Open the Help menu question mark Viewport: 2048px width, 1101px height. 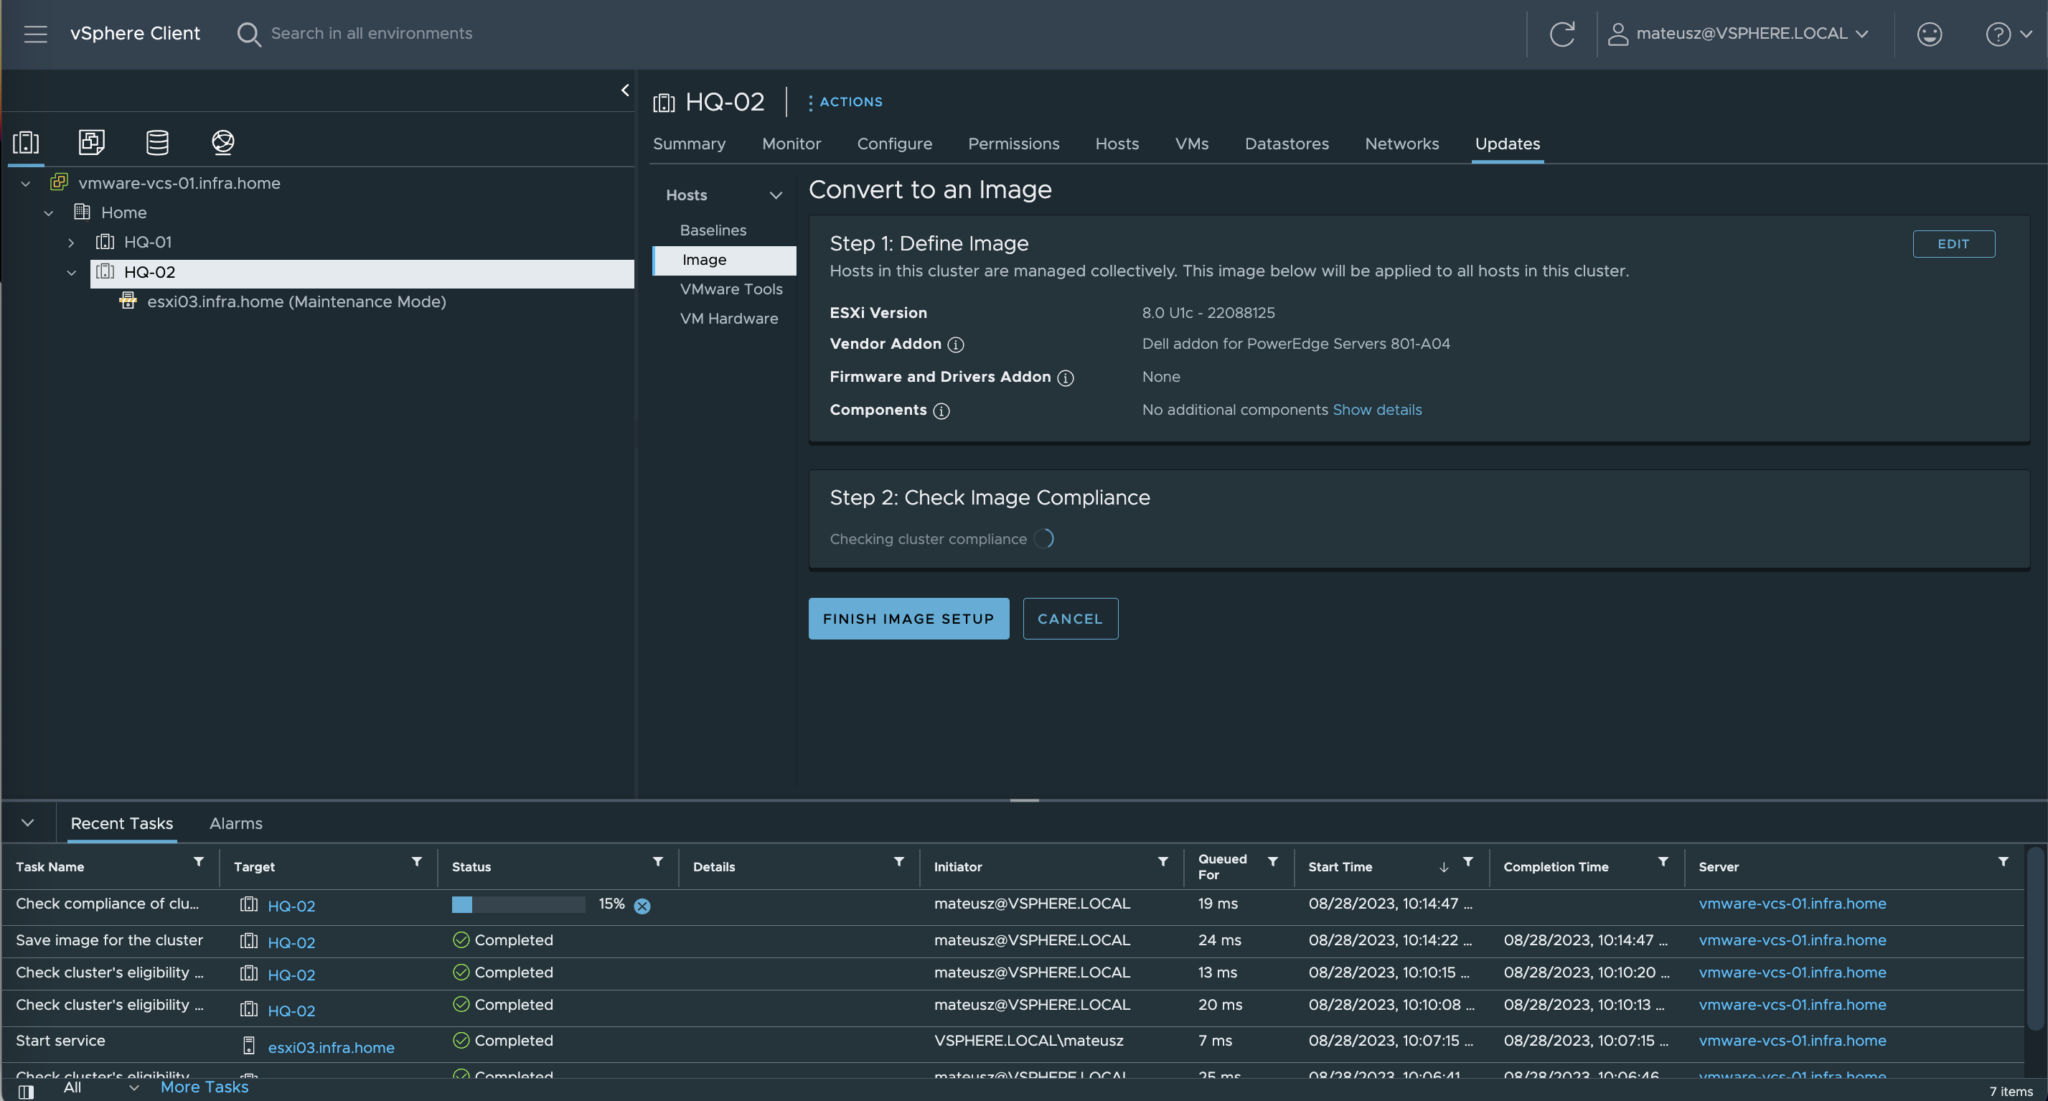coord(2001,33)
